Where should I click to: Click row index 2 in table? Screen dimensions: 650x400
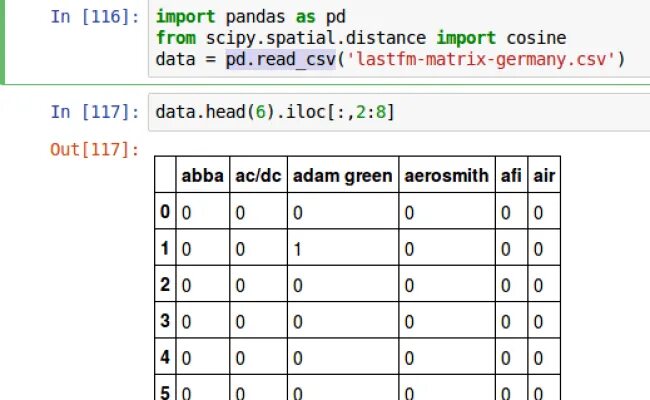pos(165,284)
